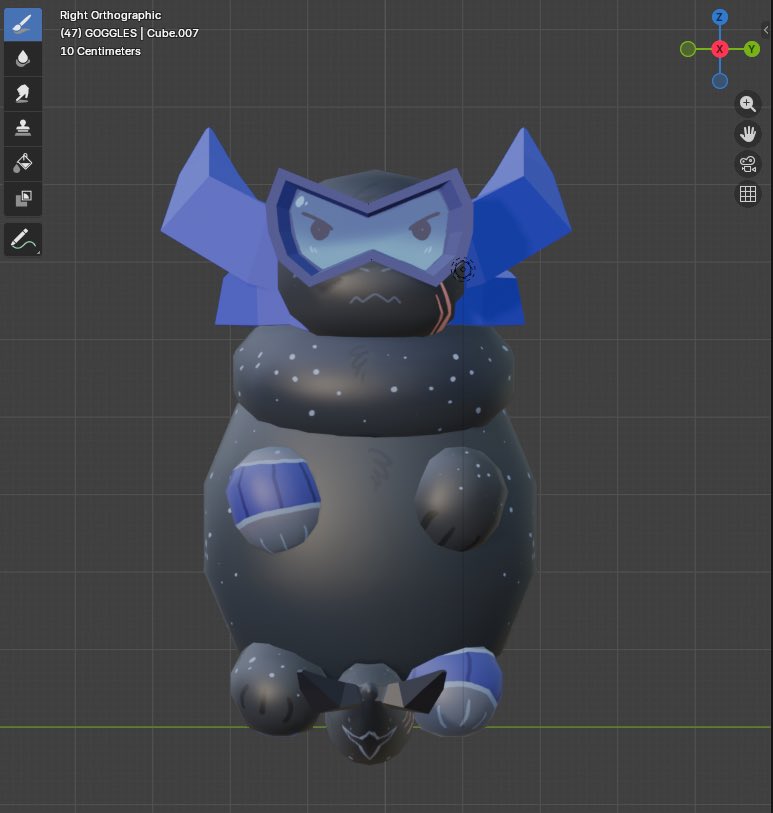This screenshot has height=813, width=773.
Task: Switch orthographic/perspective with grid icon
Action: [748, 194]
